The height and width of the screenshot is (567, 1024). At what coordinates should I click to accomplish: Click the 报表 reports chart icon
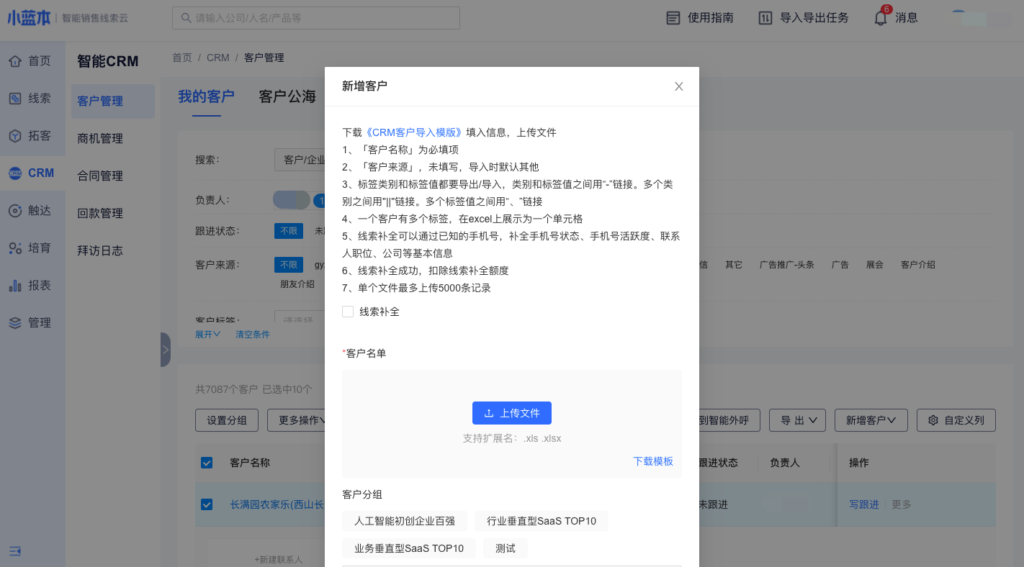(15, 286)
